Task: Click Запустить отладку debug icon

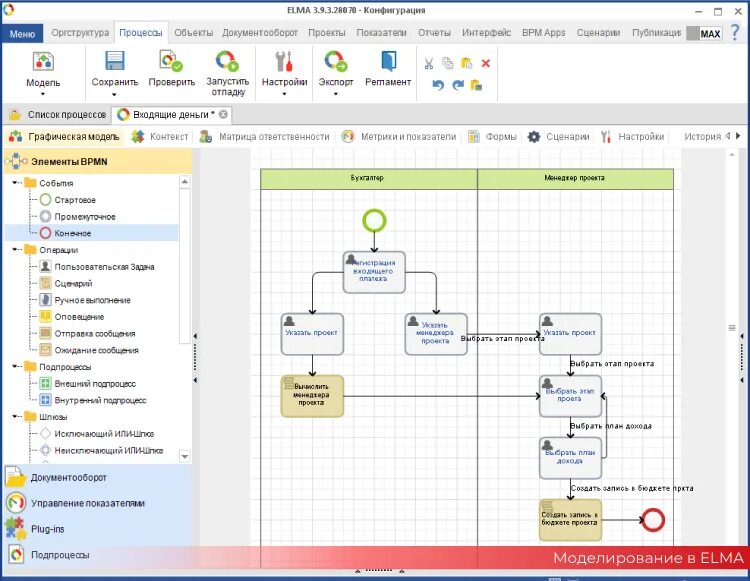Action: pos(227,61)
